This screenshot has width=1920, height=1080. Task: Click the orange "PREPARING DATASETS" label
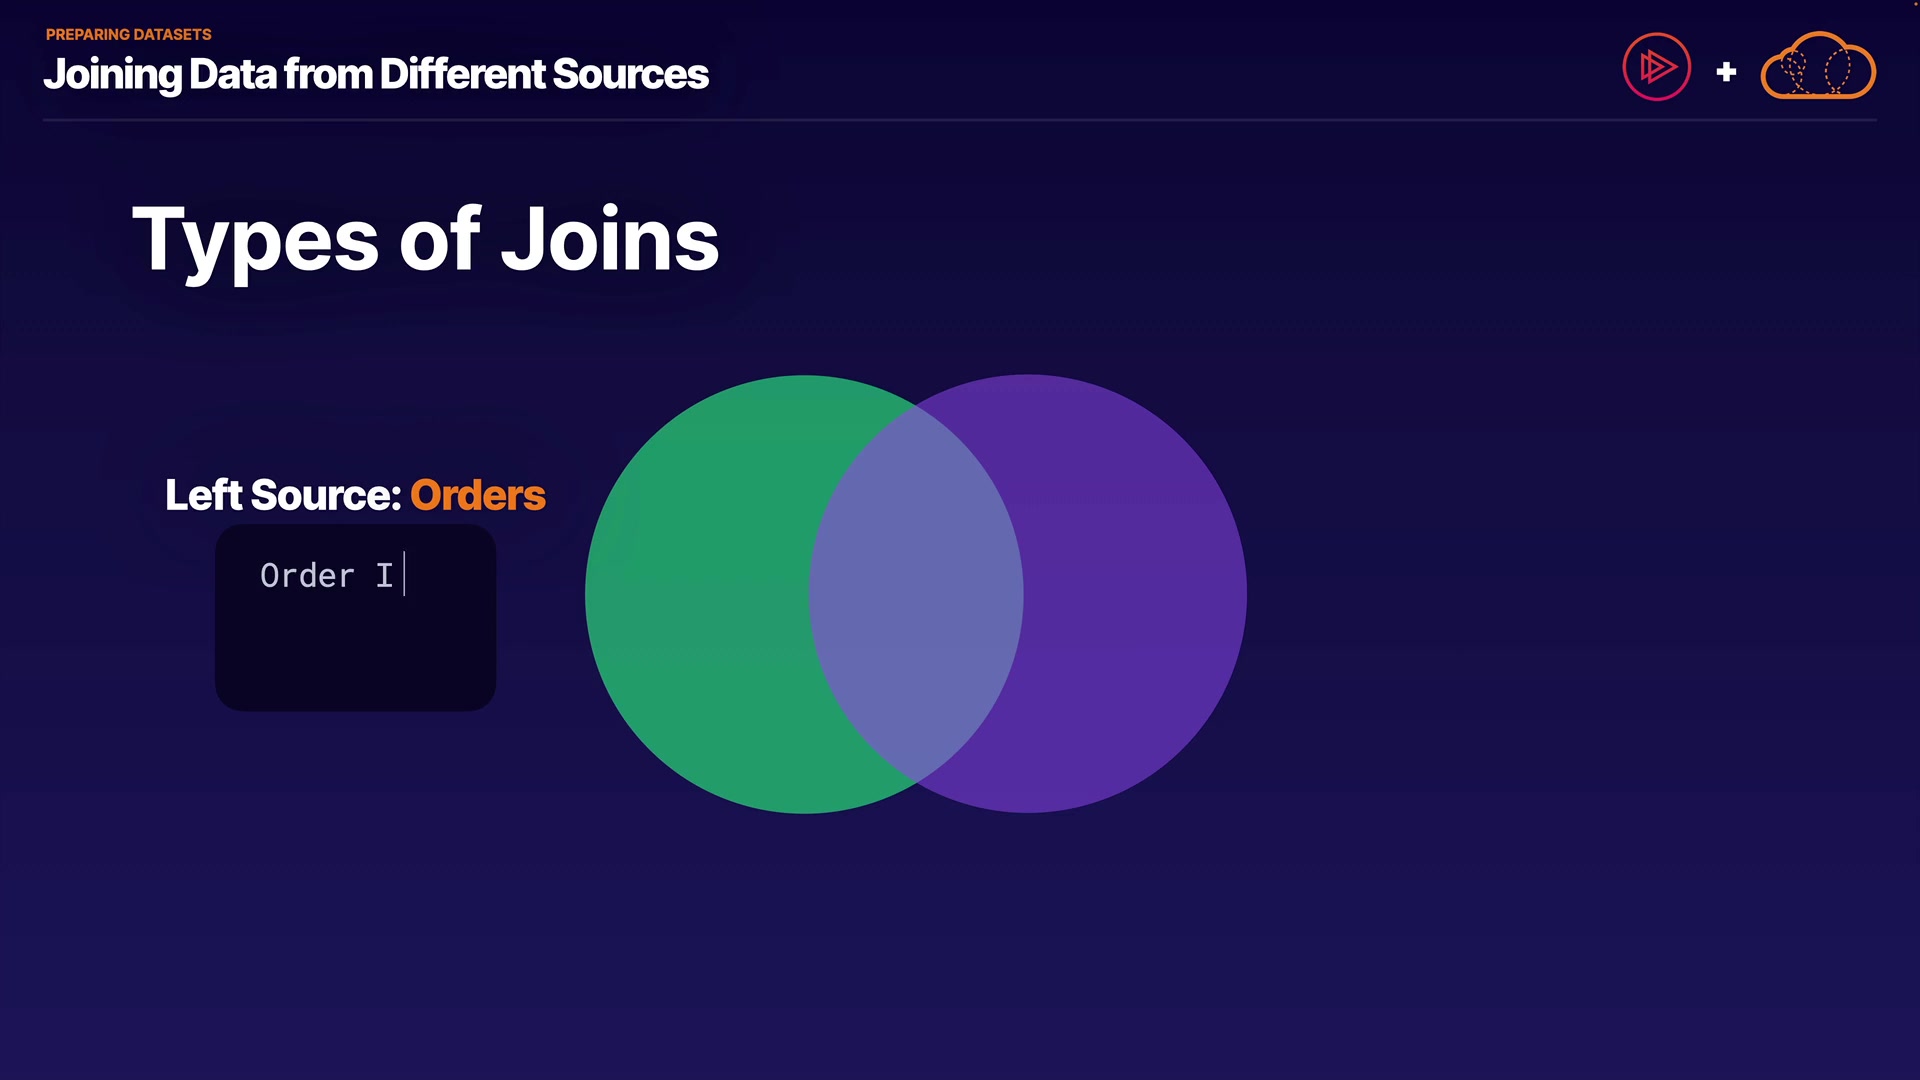128,34
